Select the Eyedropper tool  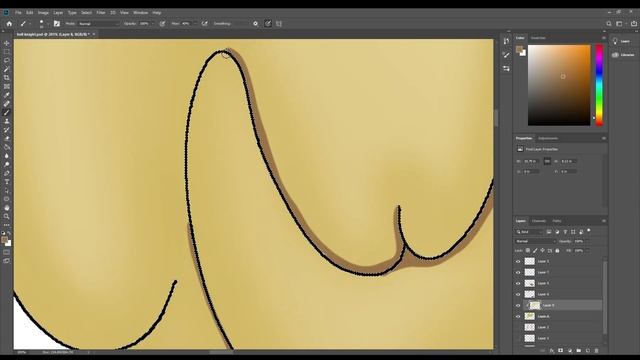pyautogui.click(x=7, y=95)
